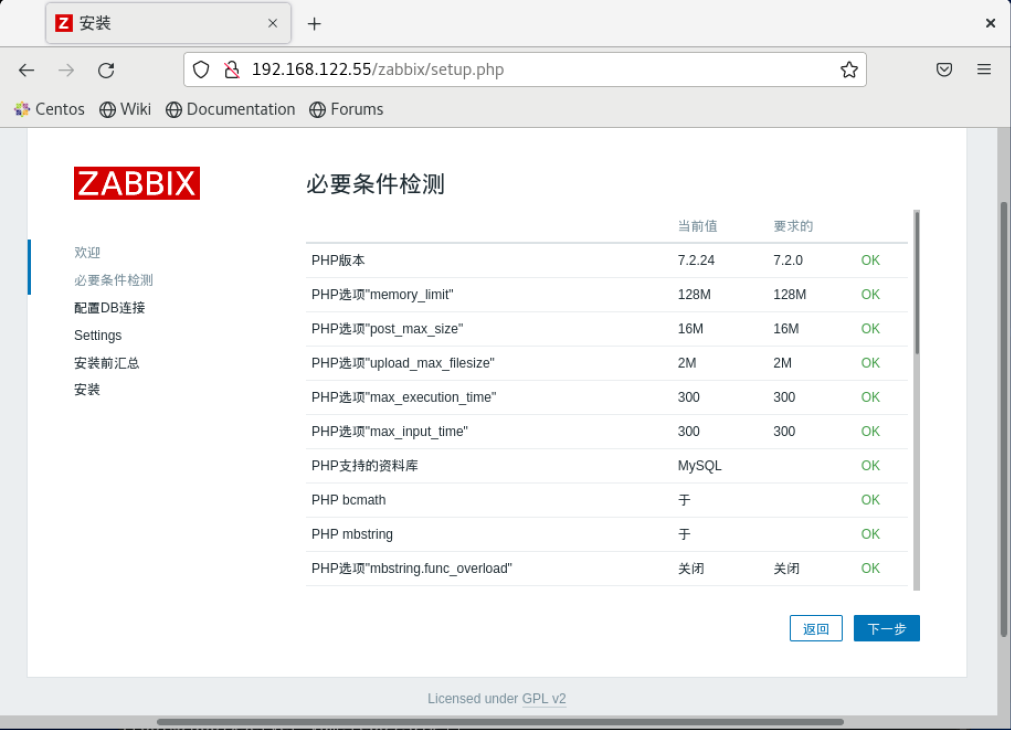Click the PHP mbstring row label
Screen dimensions: 1011x730
[352, 534]
